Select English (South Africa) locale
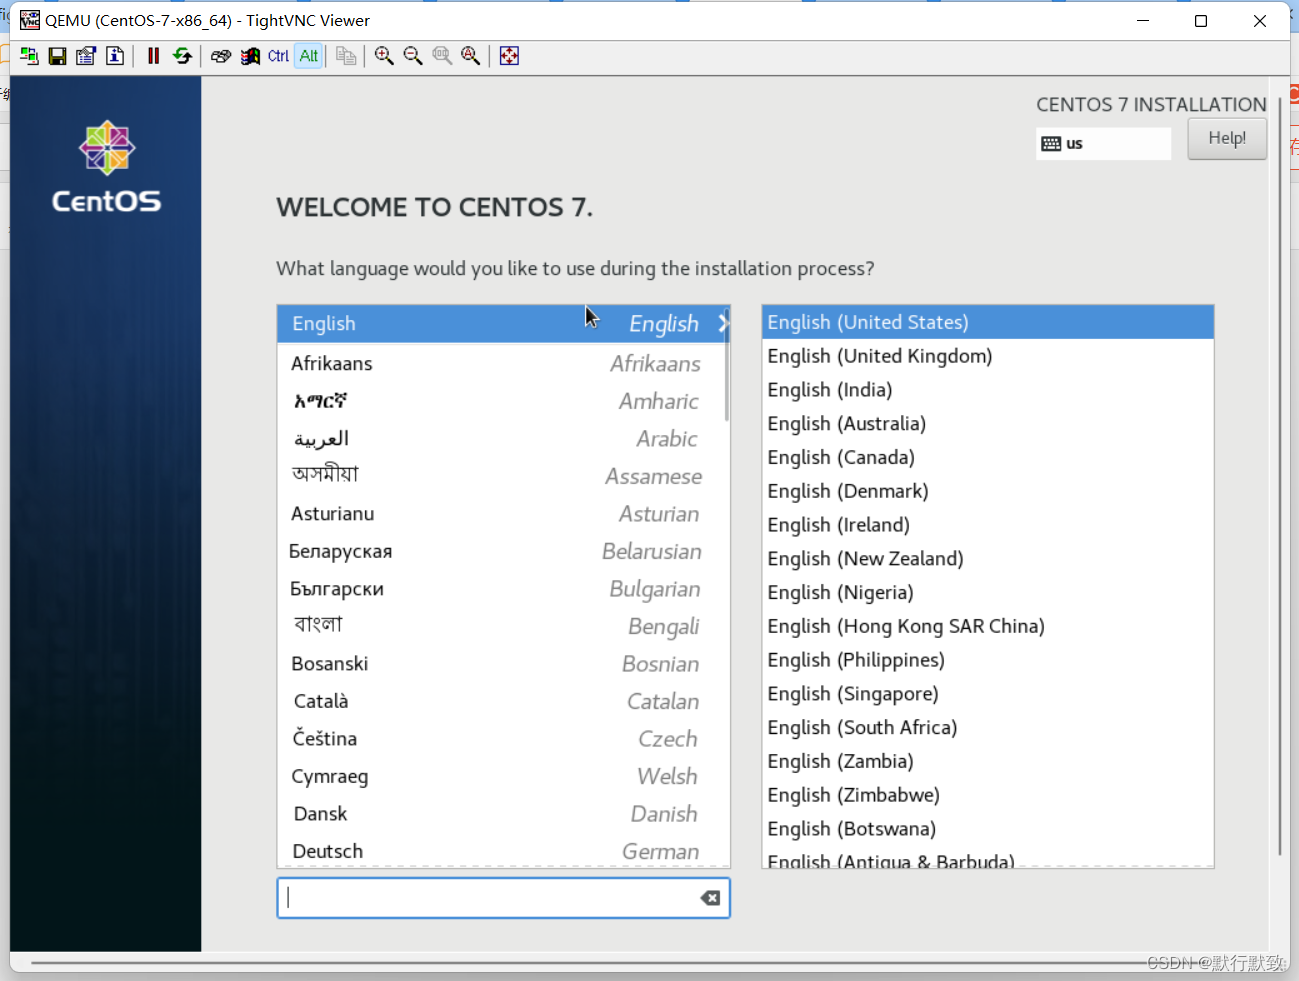The height and width of the screenshot is (981, 1299). (988, 727)
